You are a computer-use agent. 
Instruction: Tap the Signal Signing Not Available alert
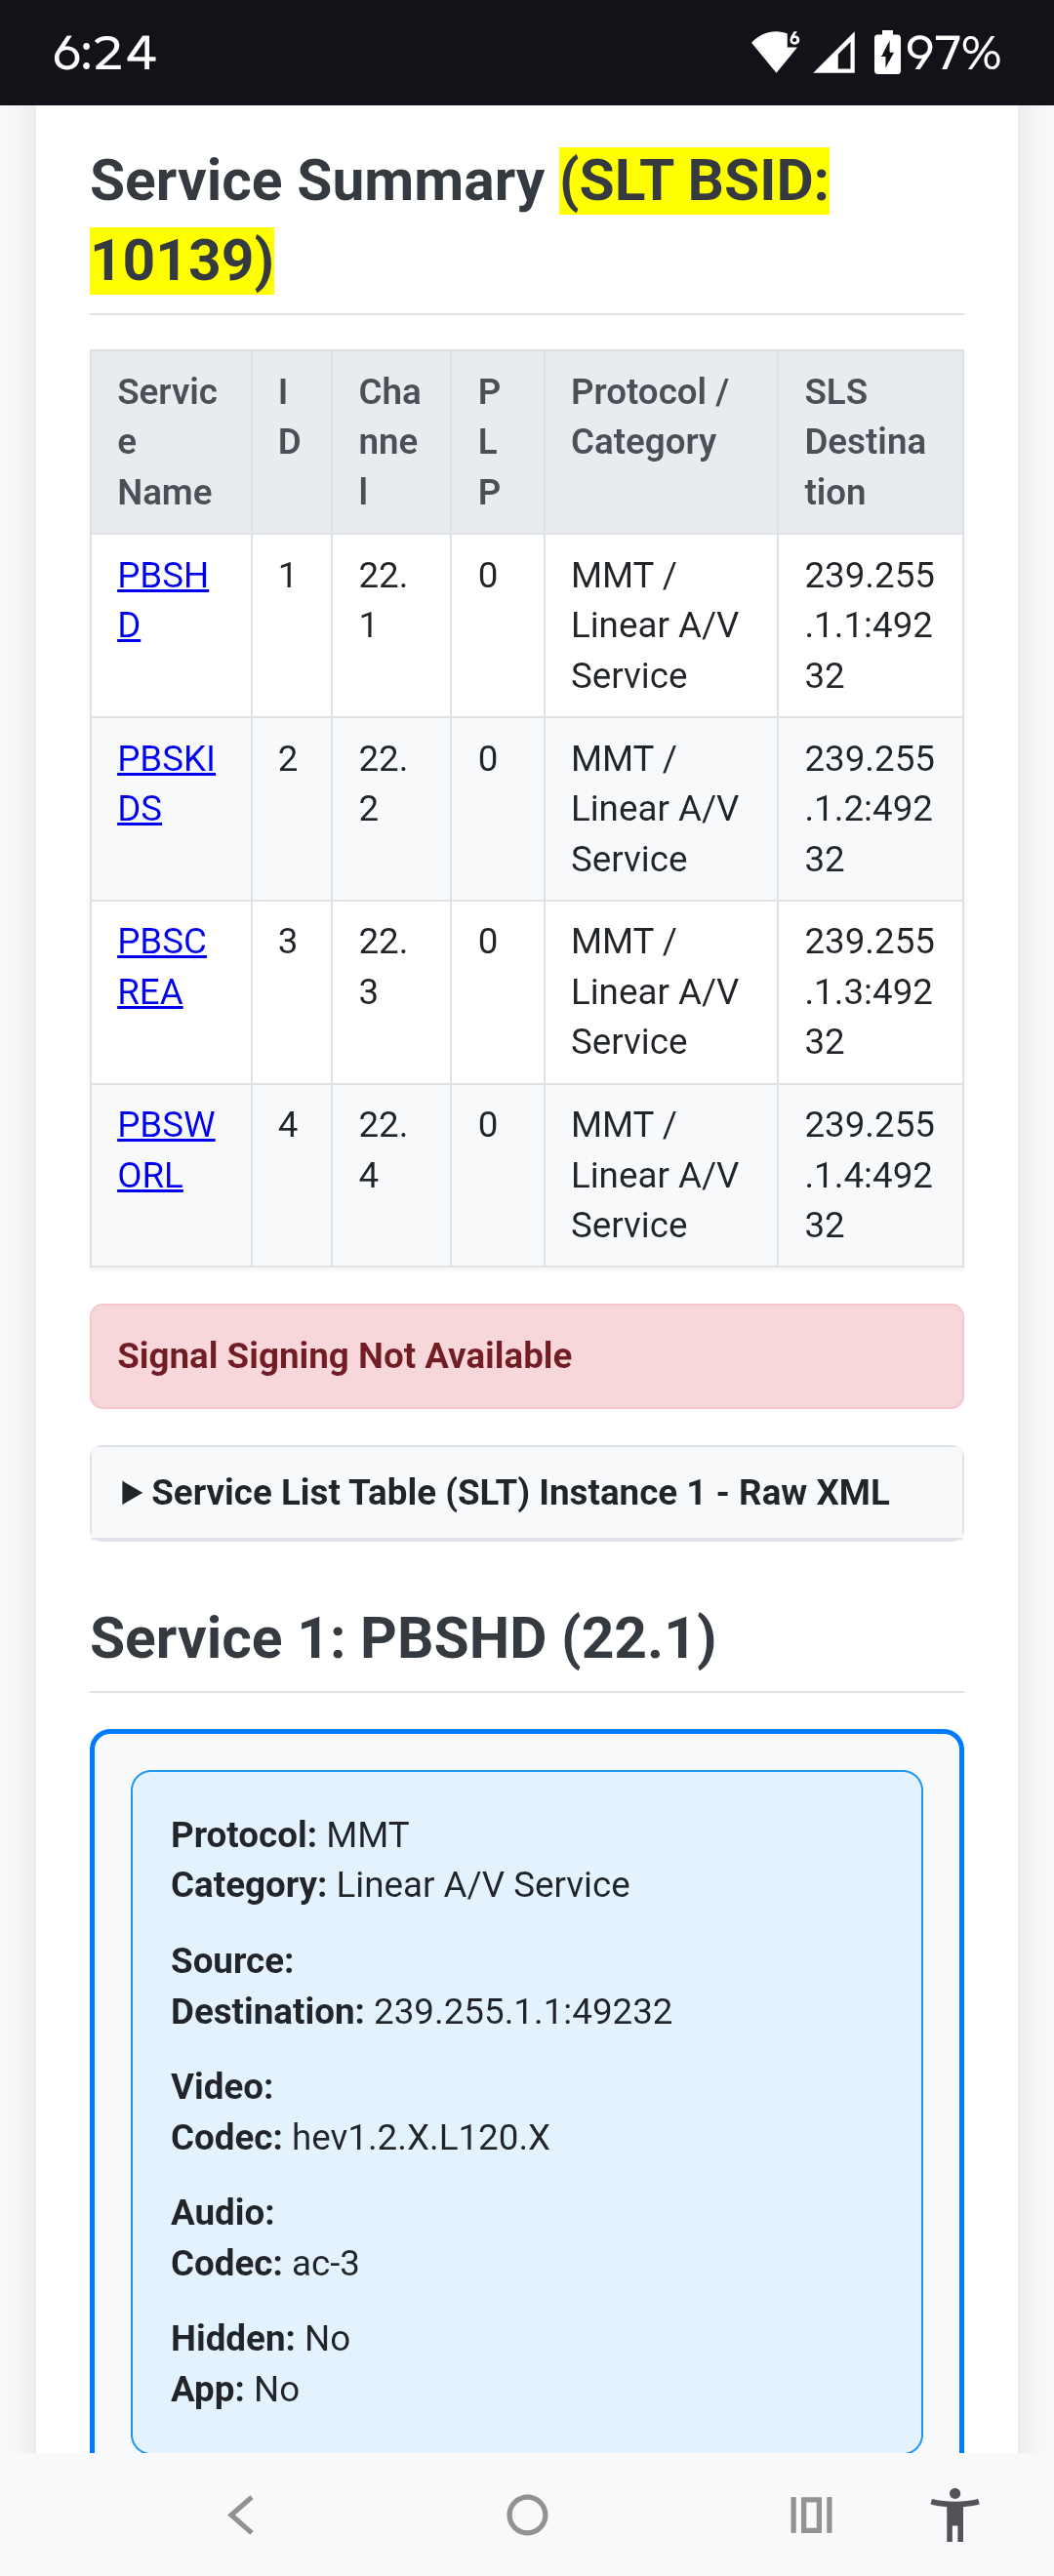[x=527, y=1356]
